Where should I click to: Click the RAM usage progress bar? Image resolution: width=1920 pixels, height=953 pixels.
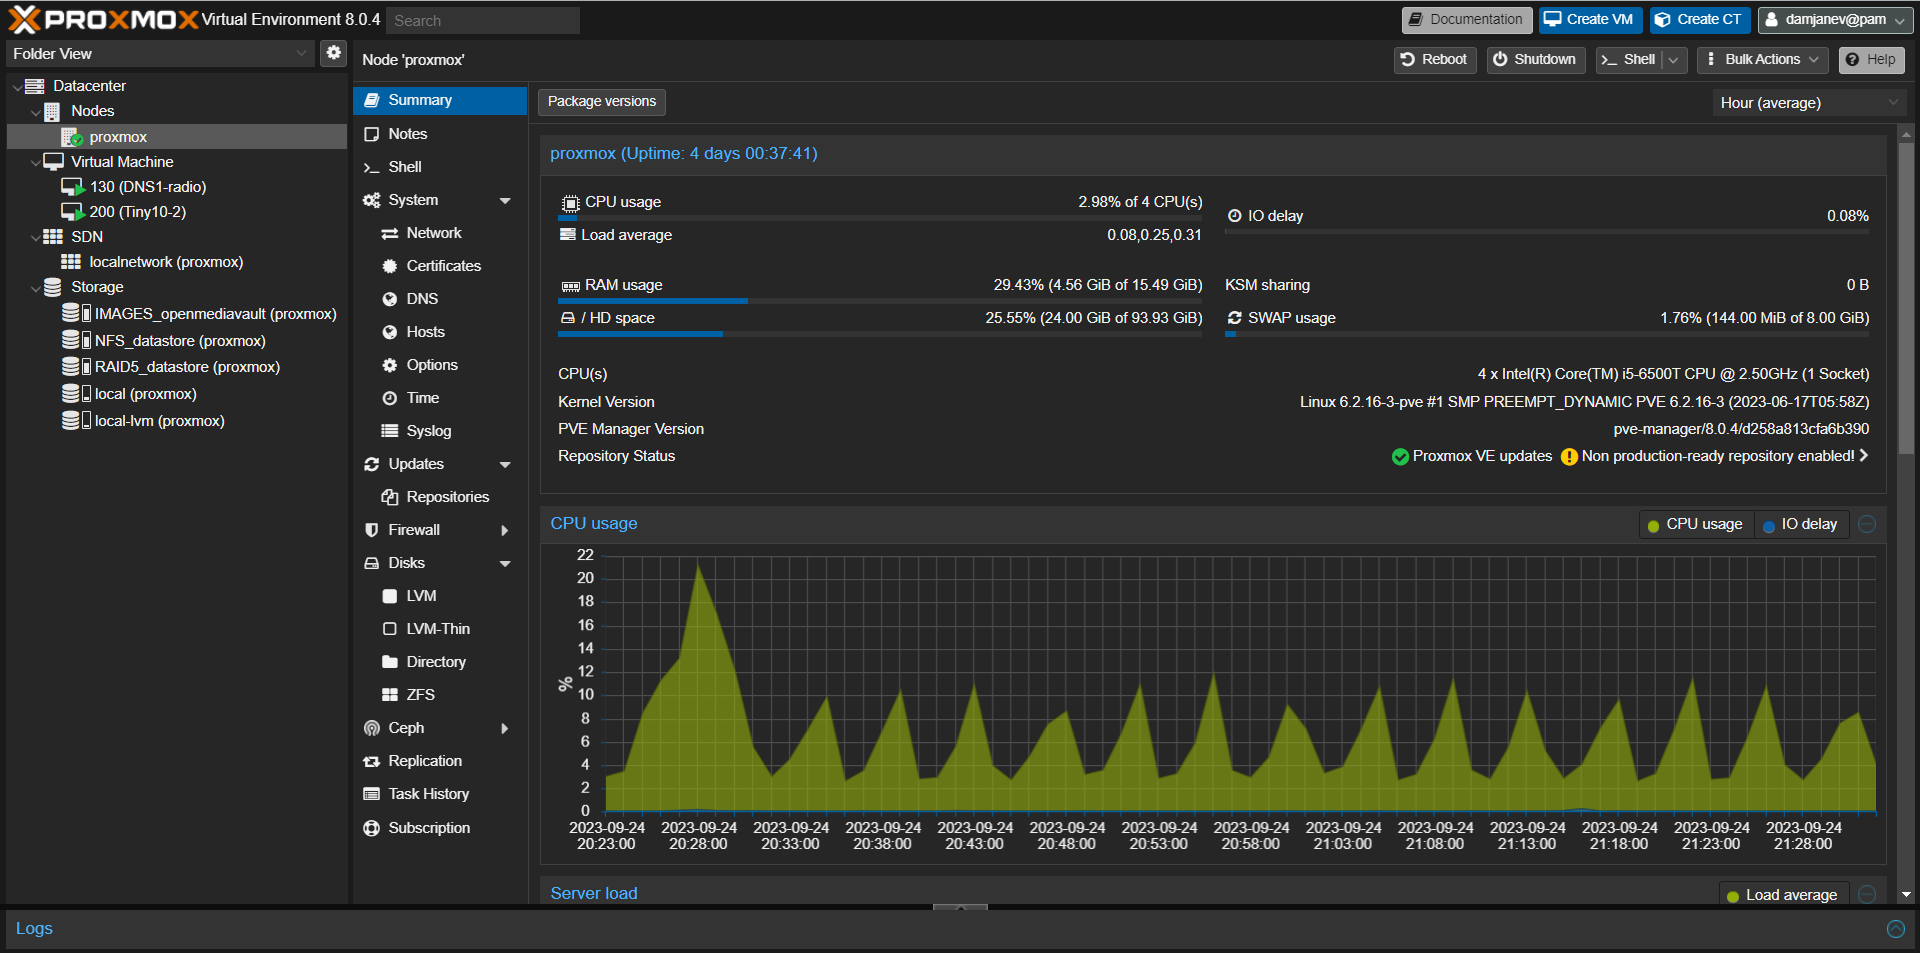coord(881,301)
